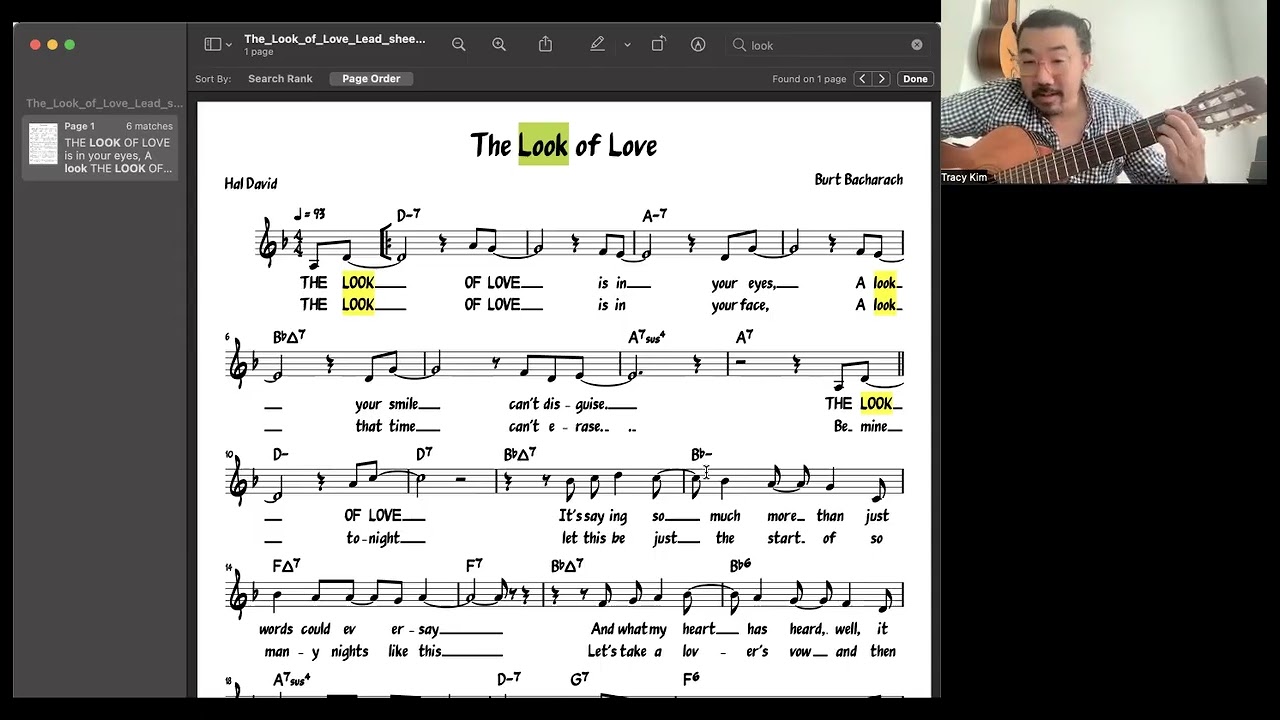The image size is (1280, 720).
Task: Click the Done button in search bar
Action: pyautogui.click(x=915, y=78)
